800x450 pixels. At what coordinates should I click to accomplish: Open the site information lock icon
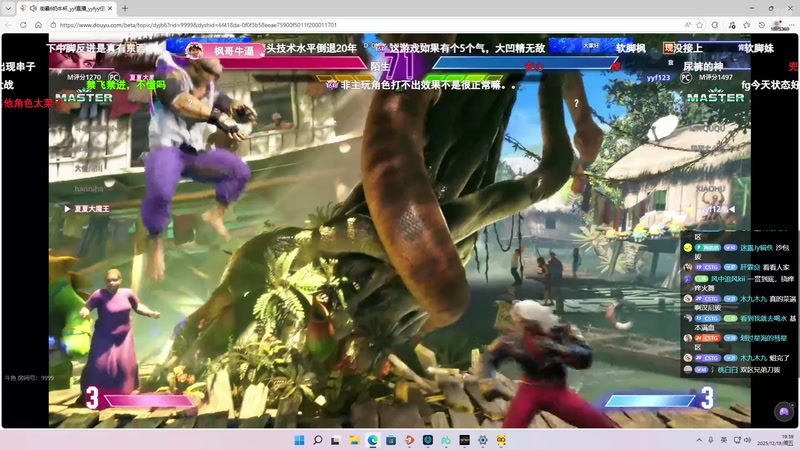[53, 24]
